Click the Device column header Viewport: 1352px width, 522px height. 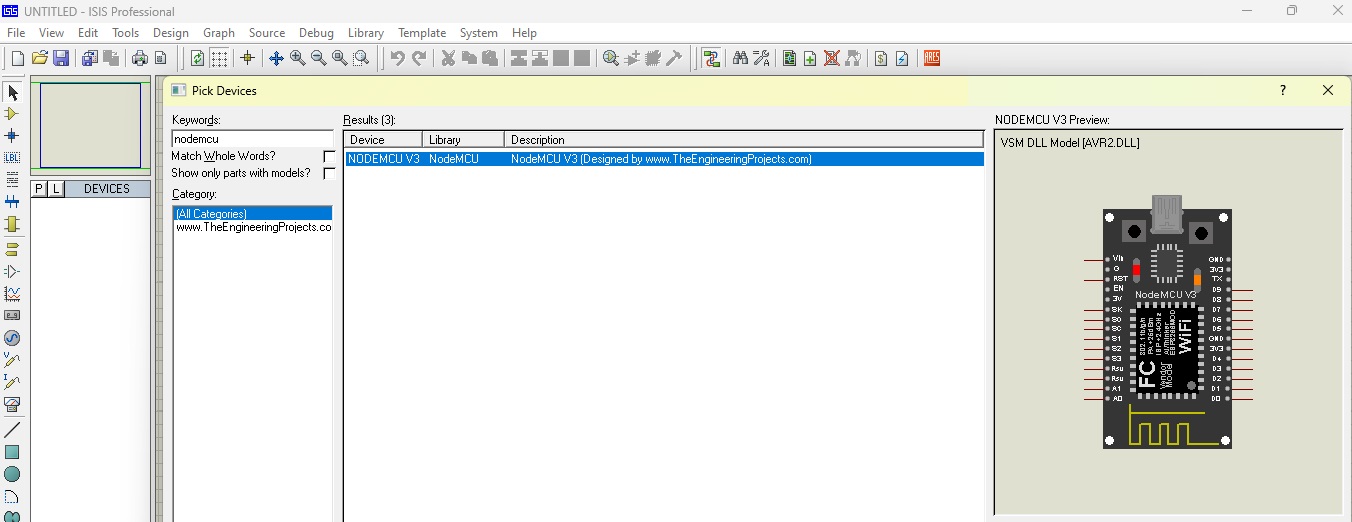point(383,140)
